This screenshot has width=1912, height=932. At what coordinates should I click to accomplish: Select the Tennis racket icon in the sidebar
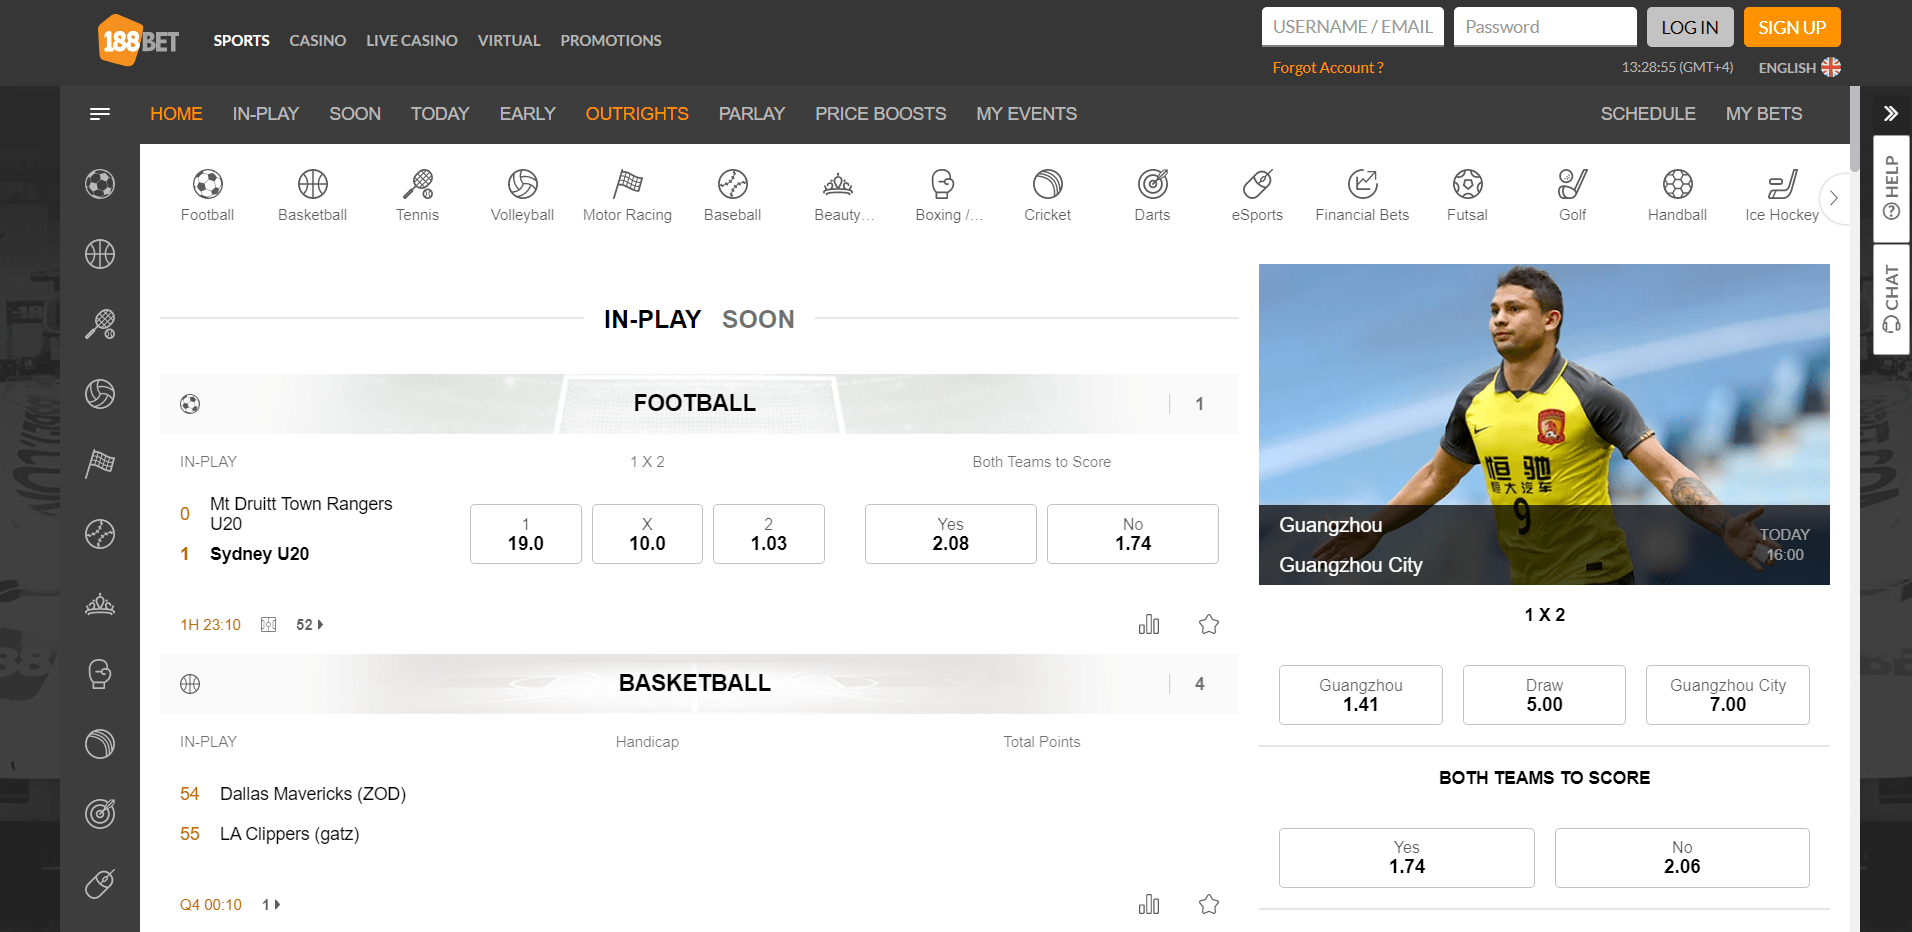100,324
